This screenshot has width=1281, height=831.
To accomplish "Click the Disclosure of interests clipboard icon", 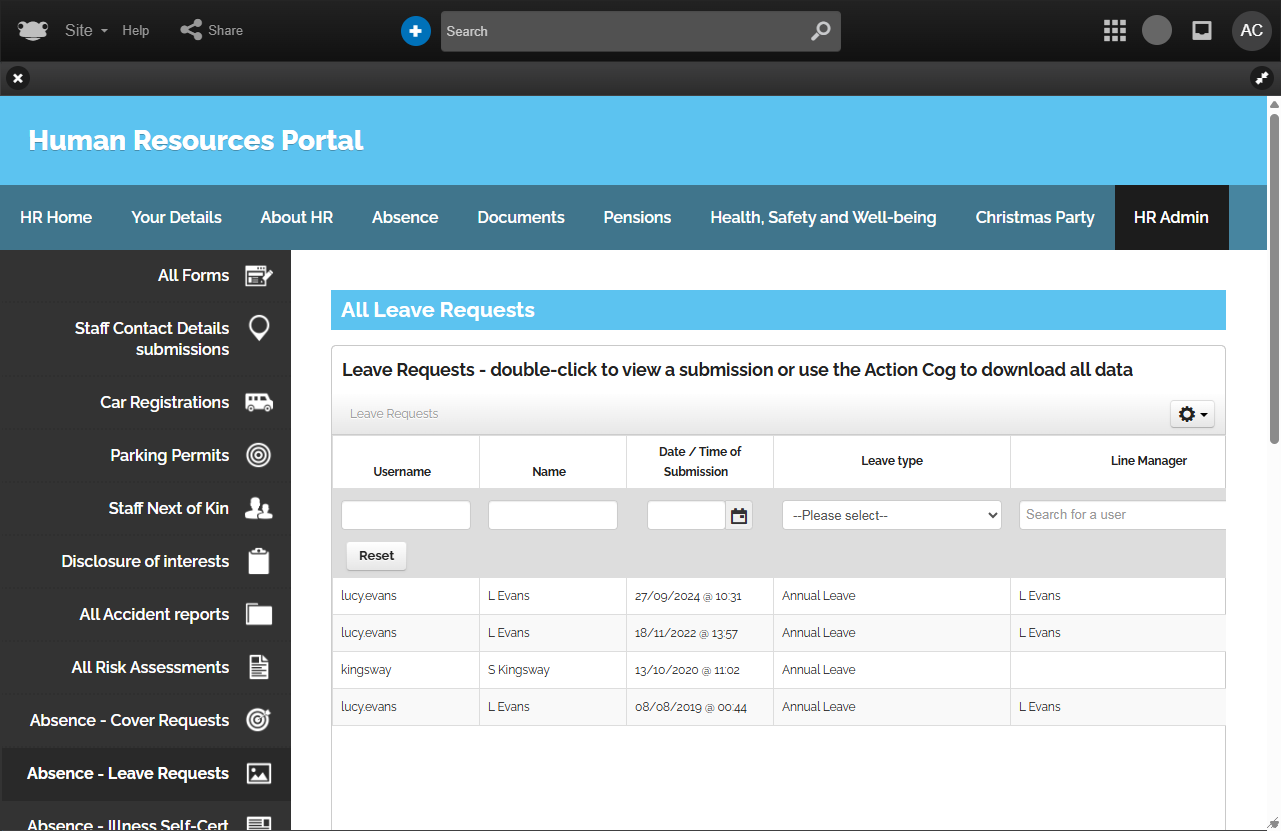I will click(x=259, y=562).
